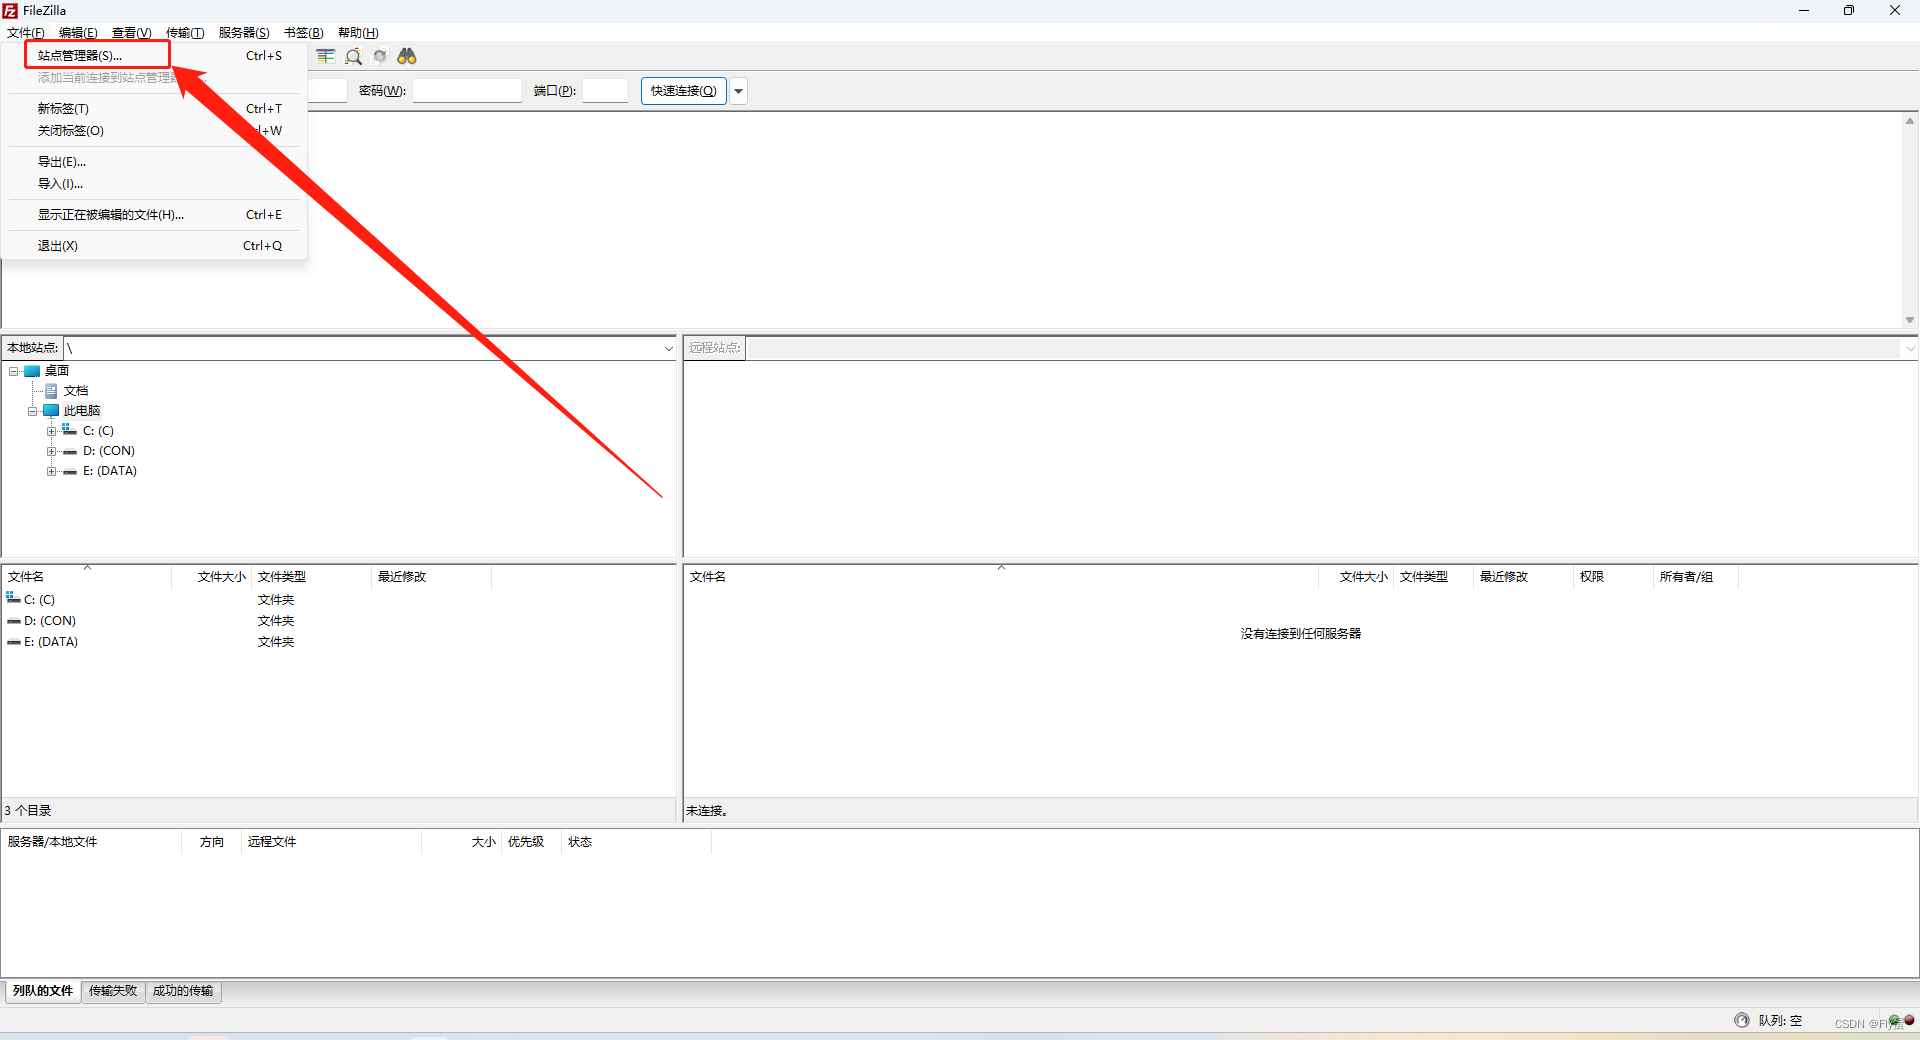1920x1040 pixels.
Task: Focus the 密码(W) password field
Action: [467, 91]
